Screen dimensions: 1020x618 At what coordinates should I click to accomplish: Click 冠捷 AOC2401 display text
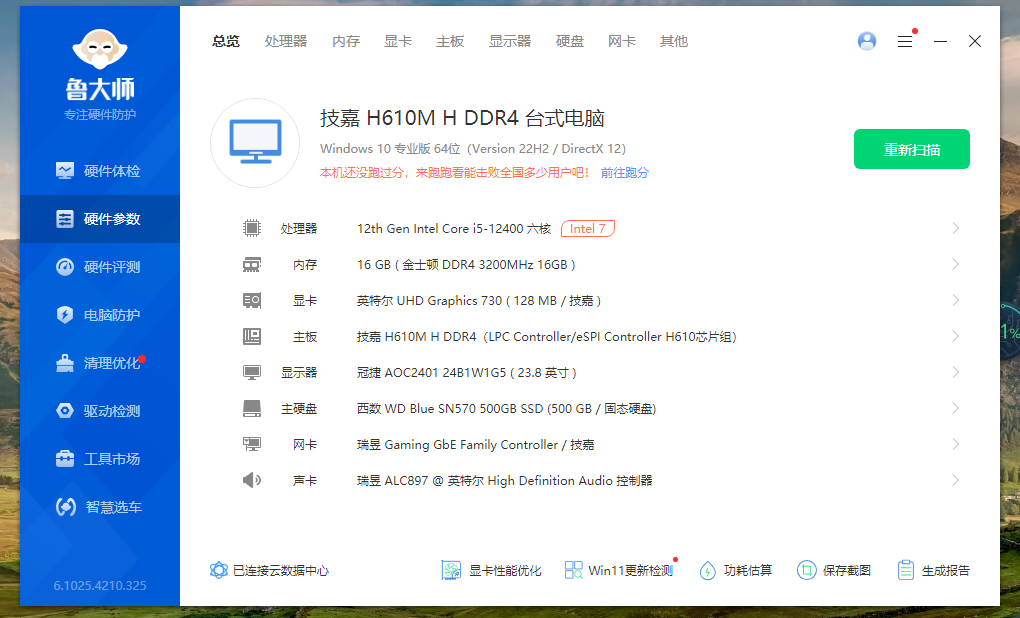466,373
